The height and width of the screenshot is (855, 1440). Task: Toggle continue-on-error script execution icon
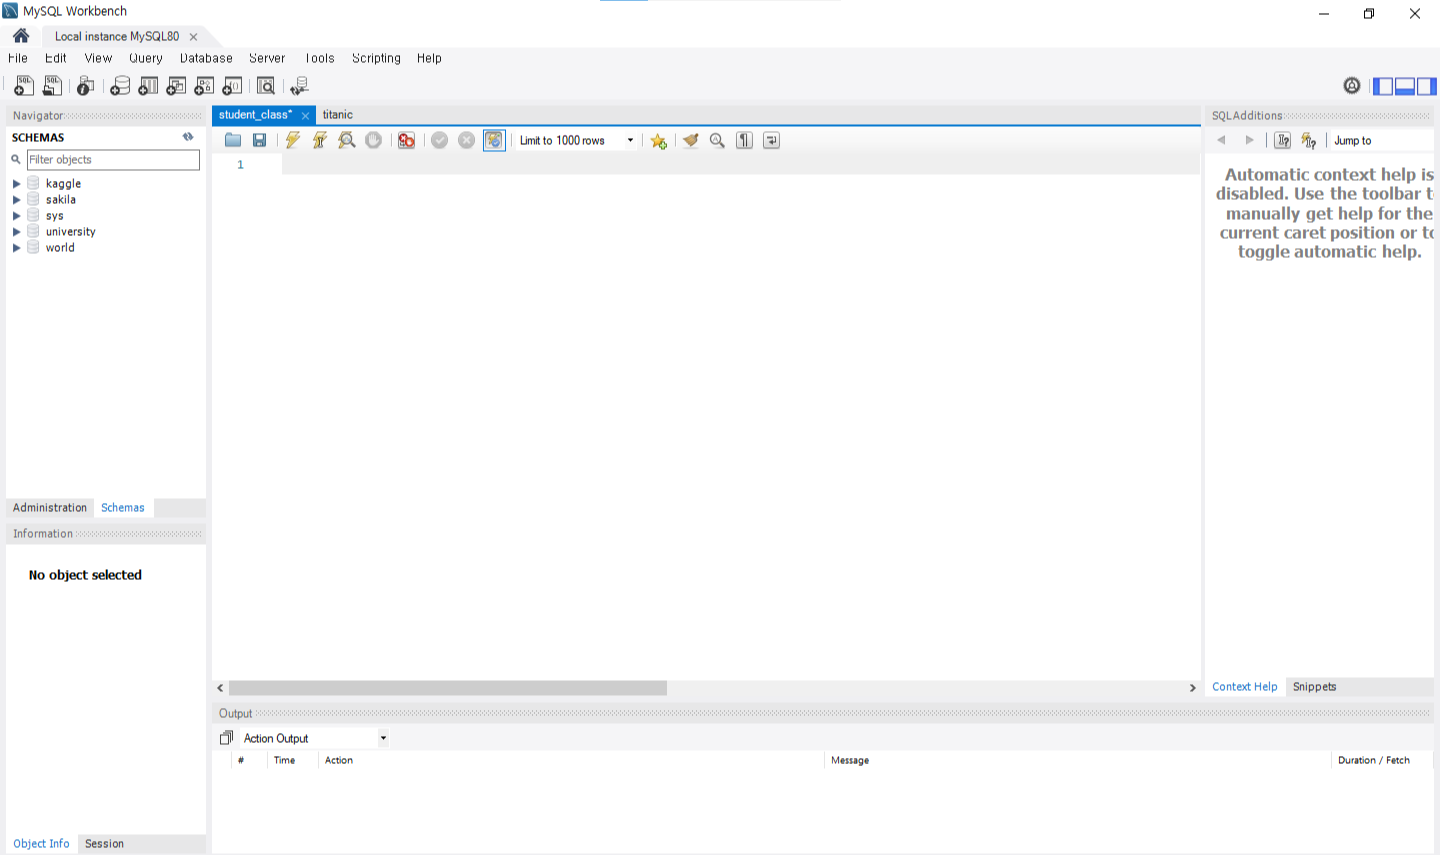point(406,140)
